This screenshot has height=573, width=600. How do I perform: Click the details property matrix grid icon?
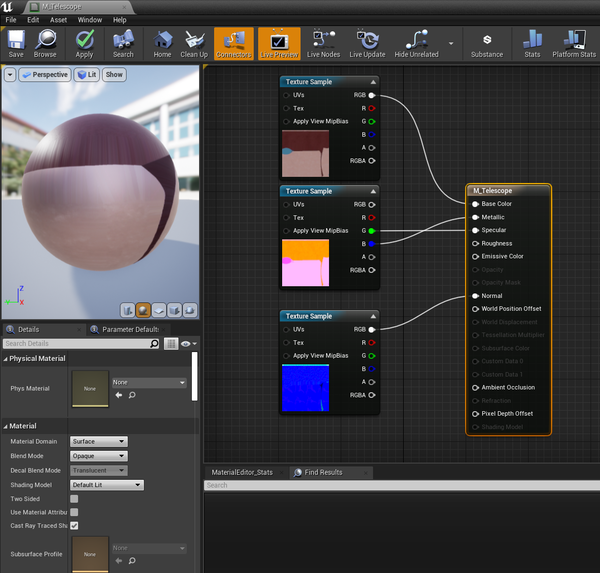171,344
